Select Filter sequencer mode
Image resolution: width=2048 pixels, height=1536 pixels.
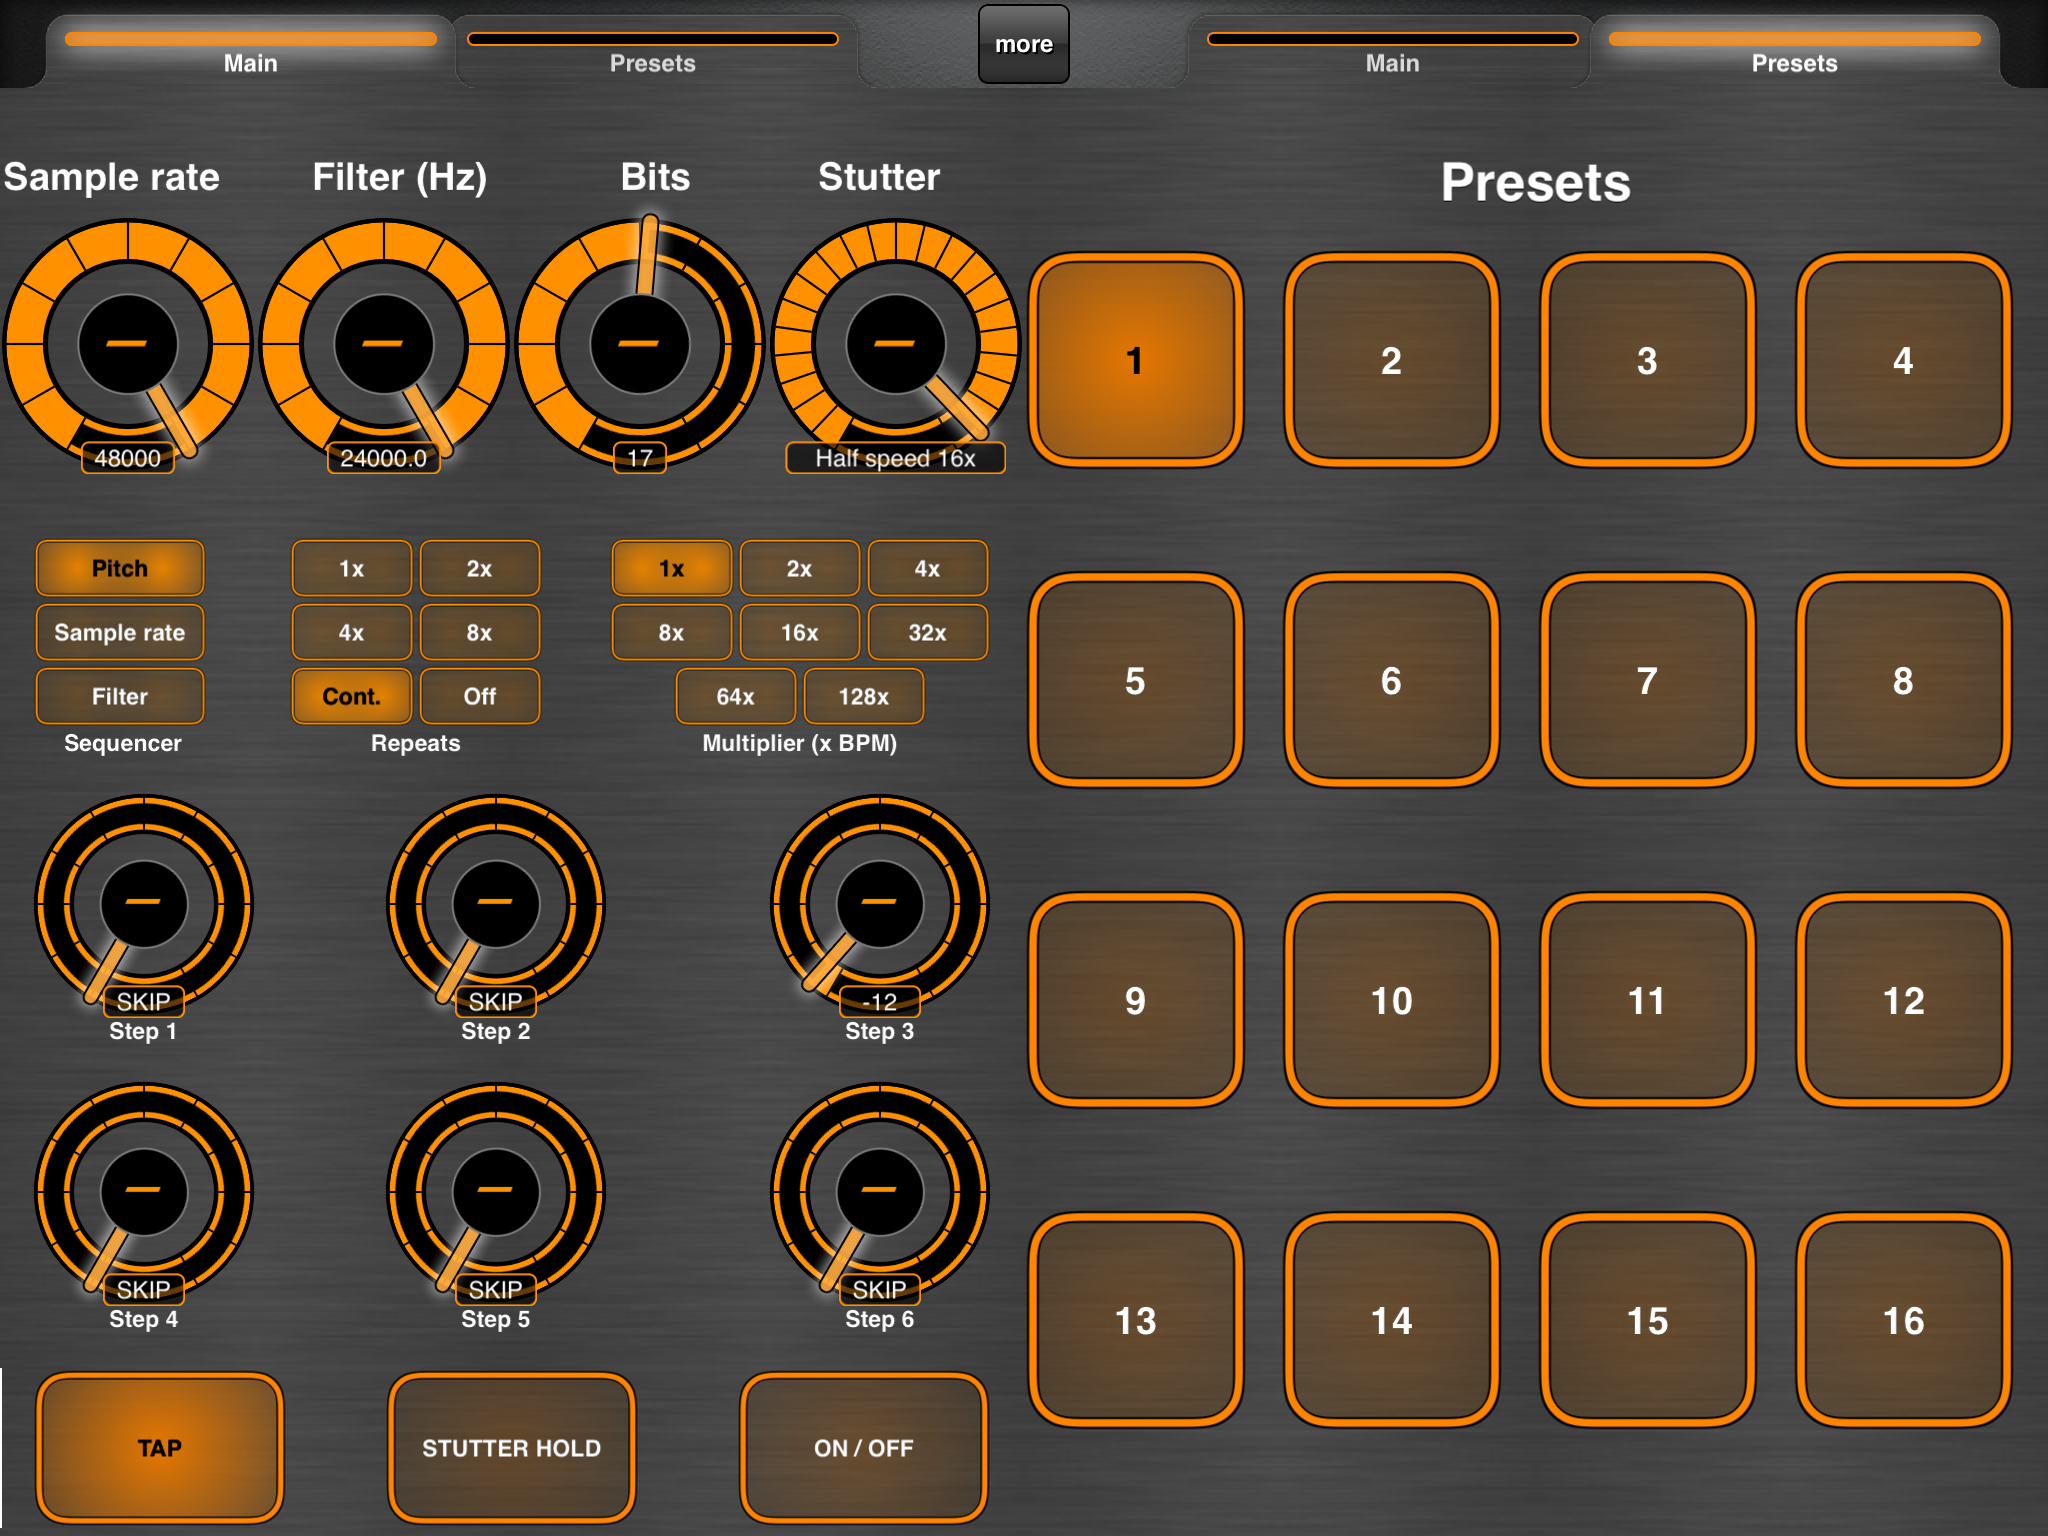(x=120, y=696)
